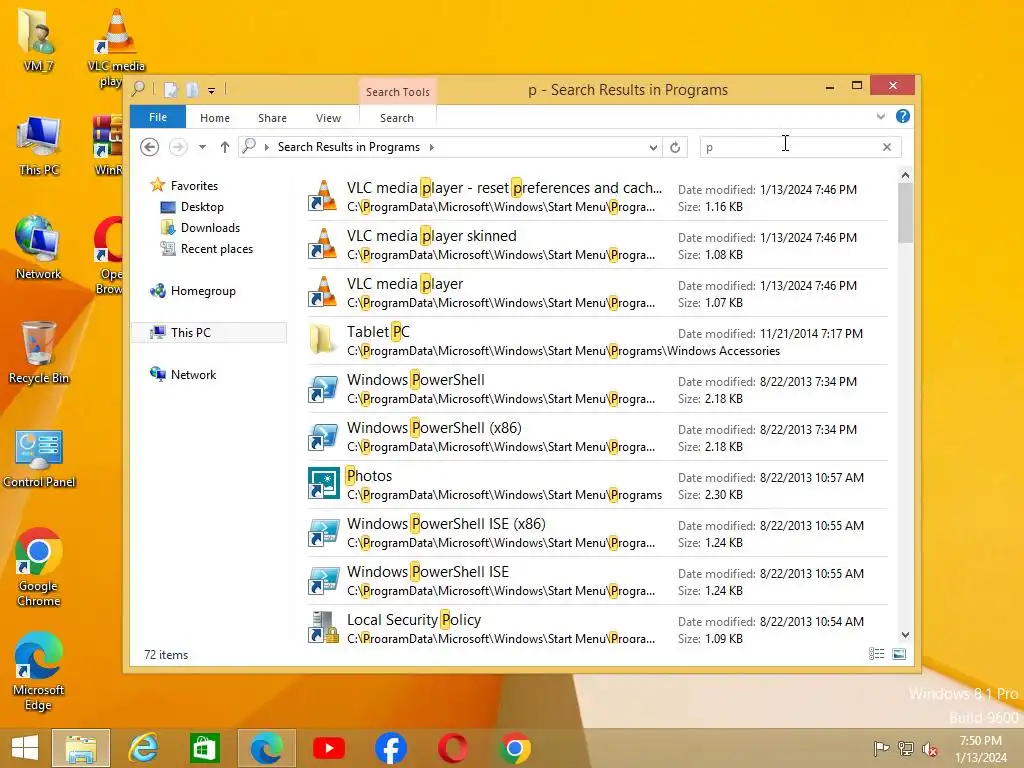
Task: Switch to the View ribbon tab
Action: click(328, 118)
